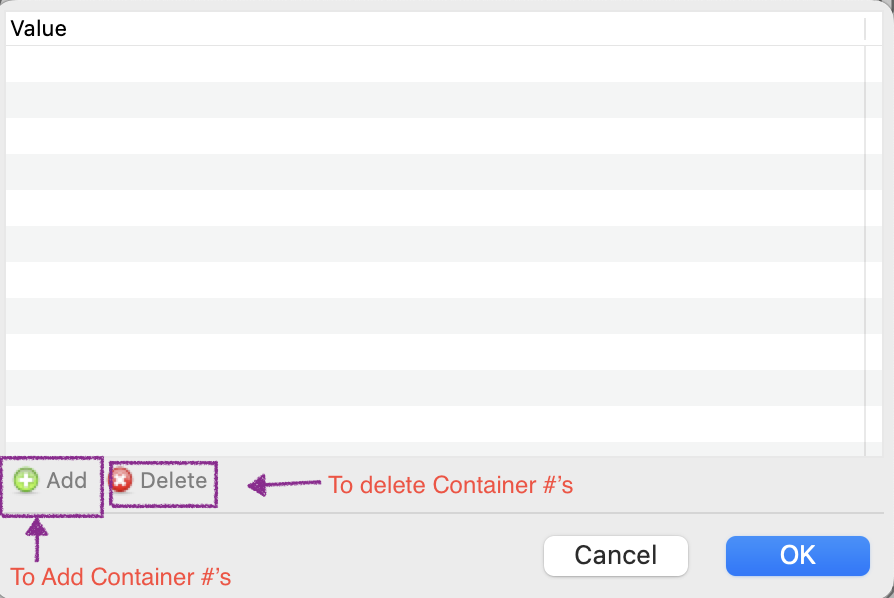Click the green plus Add icon
This screenshot has height=598, width=894.
[26, 480]
